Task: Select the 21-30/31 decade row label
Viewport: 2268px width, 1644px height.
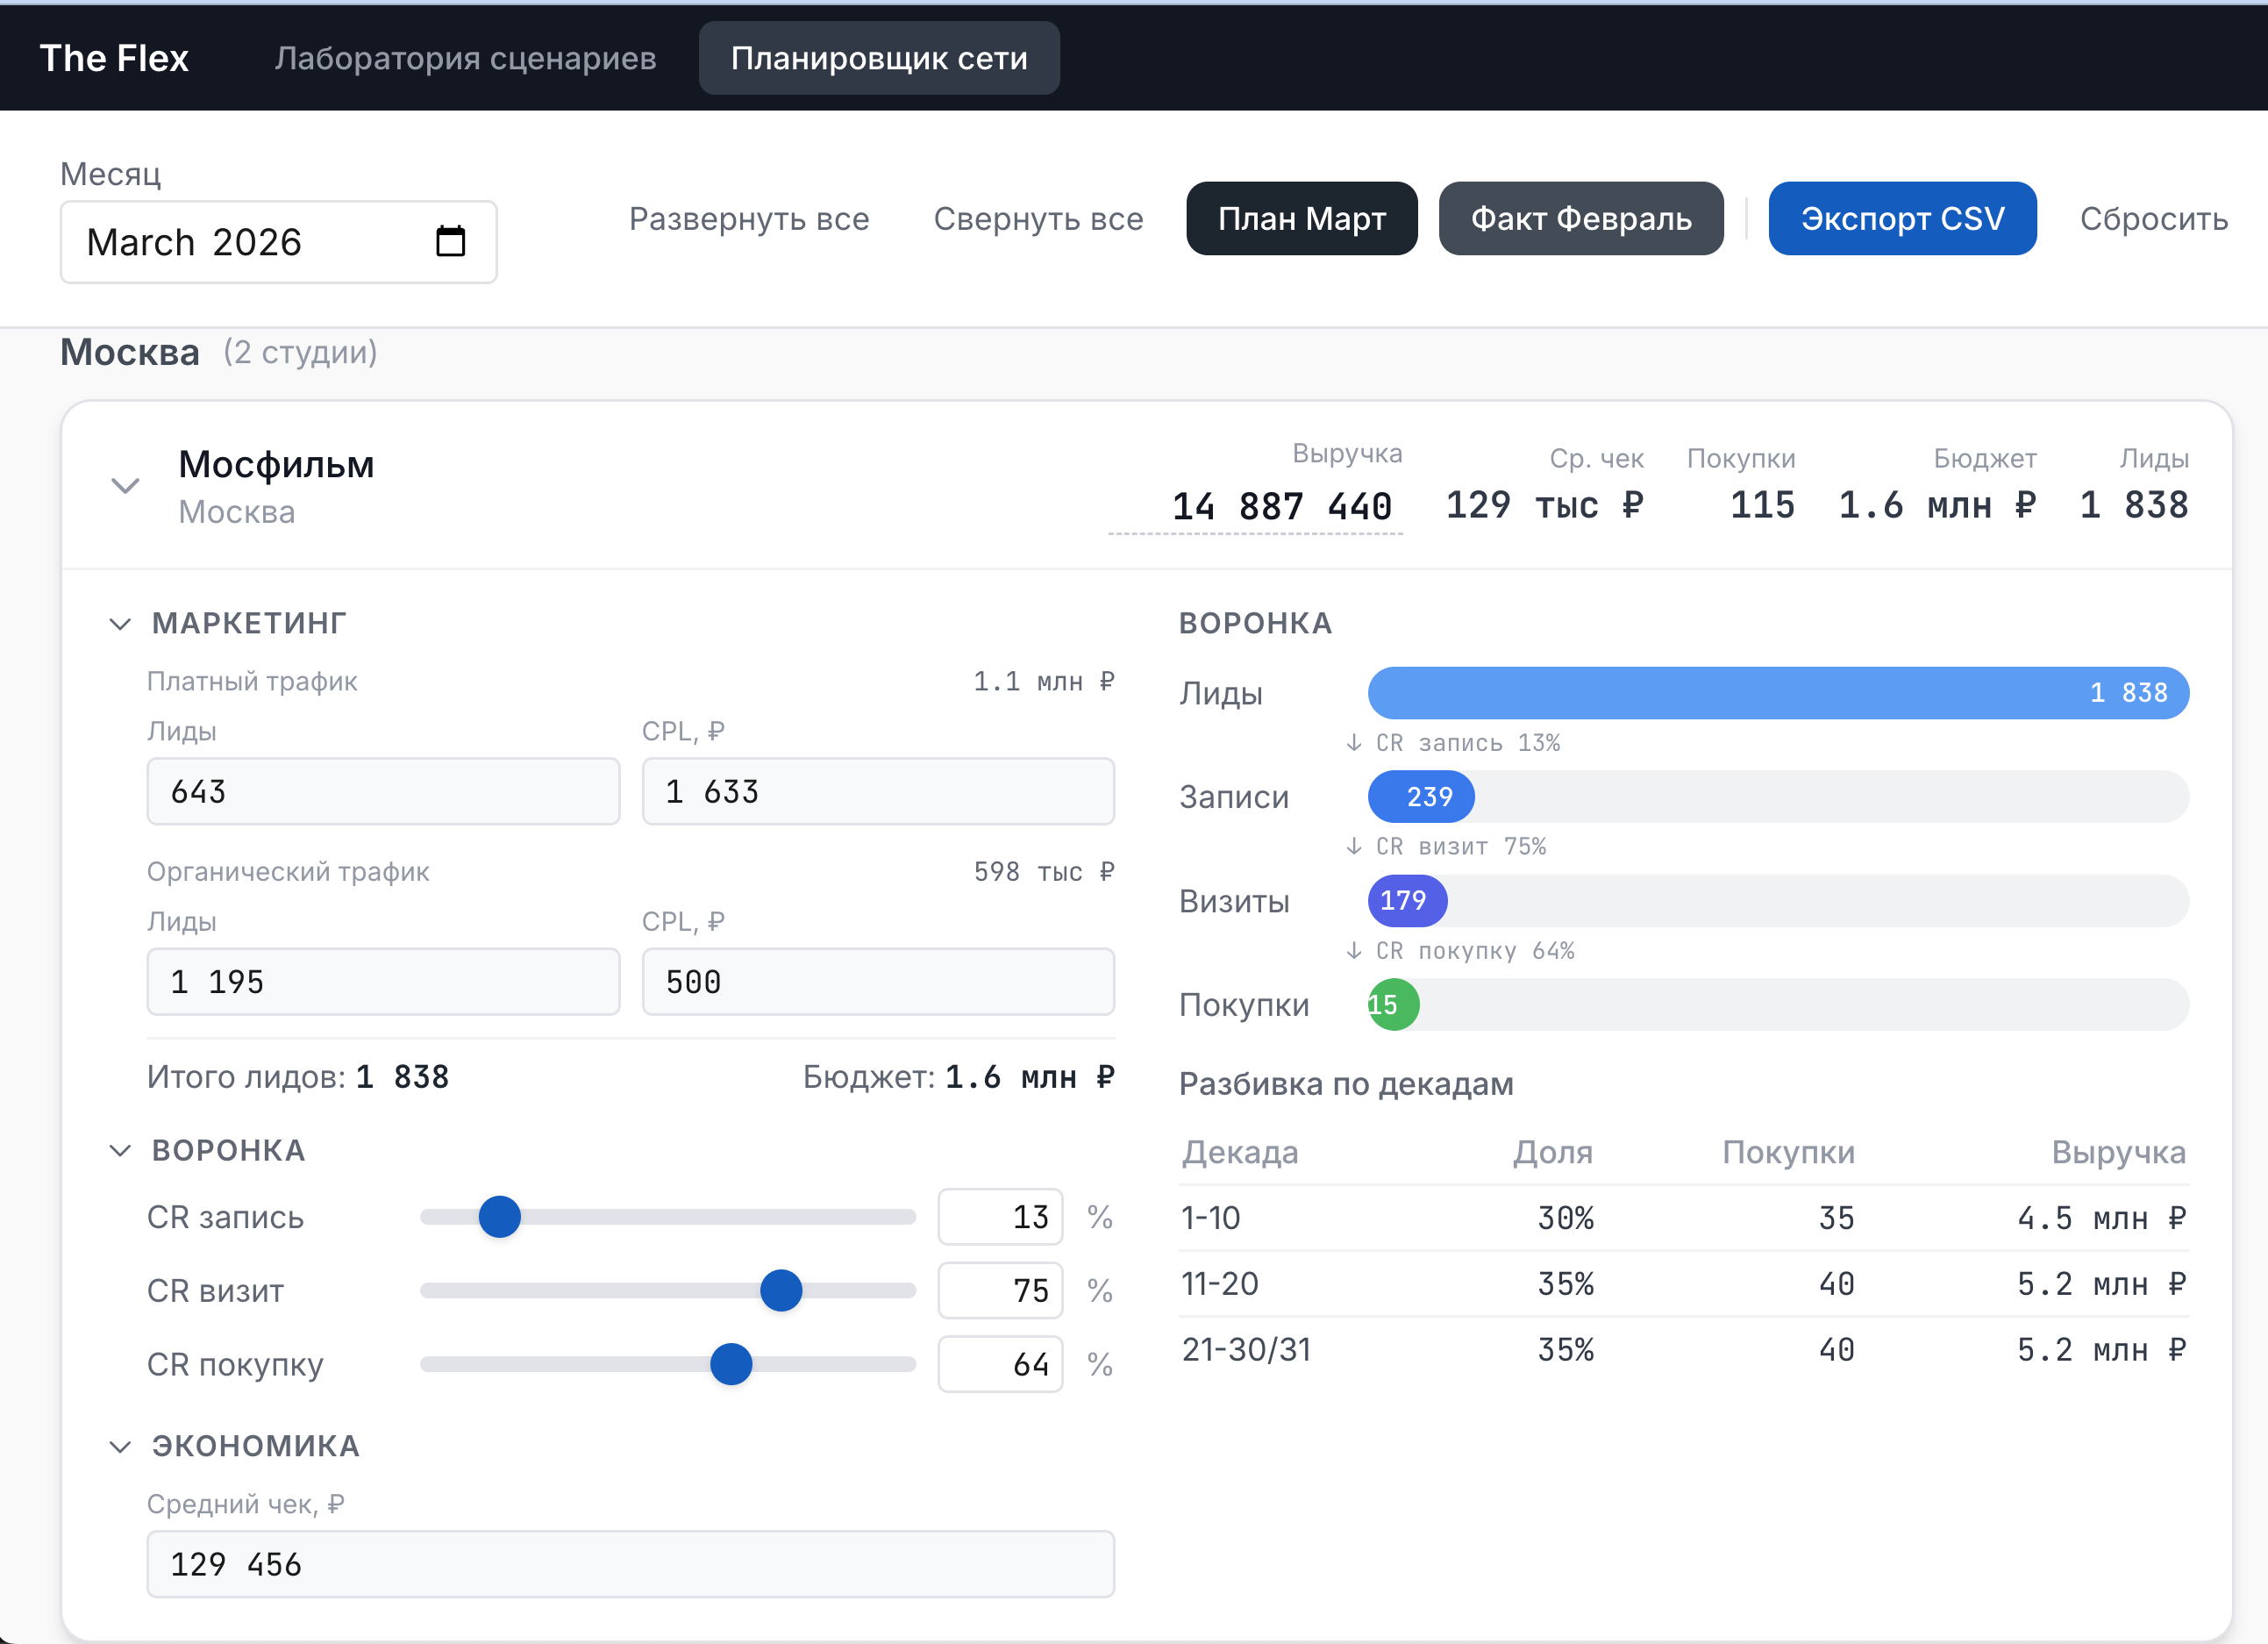Action: 1246,1350
